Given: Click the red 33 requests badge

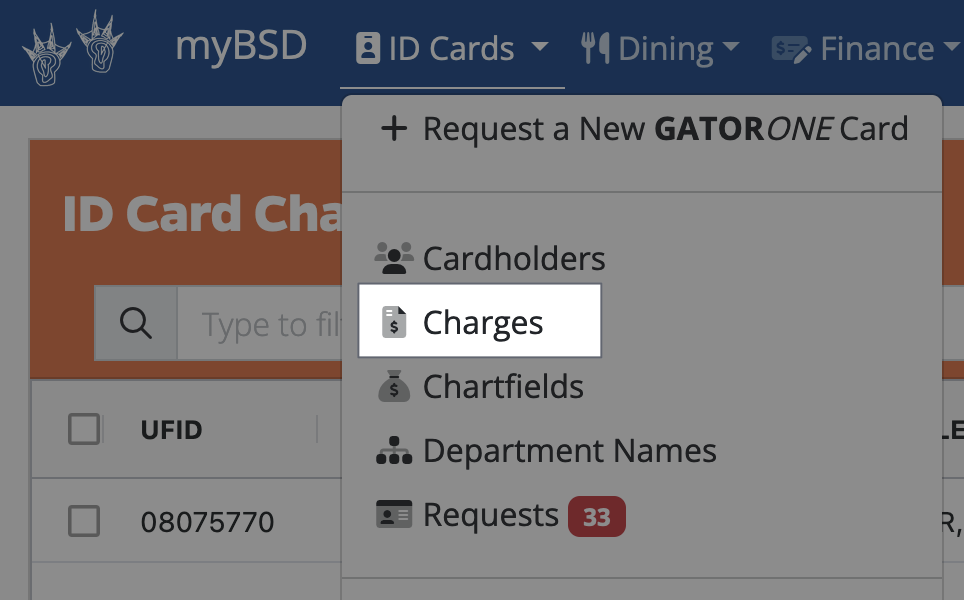Looking at the screenshot, I should coord(596,516).
